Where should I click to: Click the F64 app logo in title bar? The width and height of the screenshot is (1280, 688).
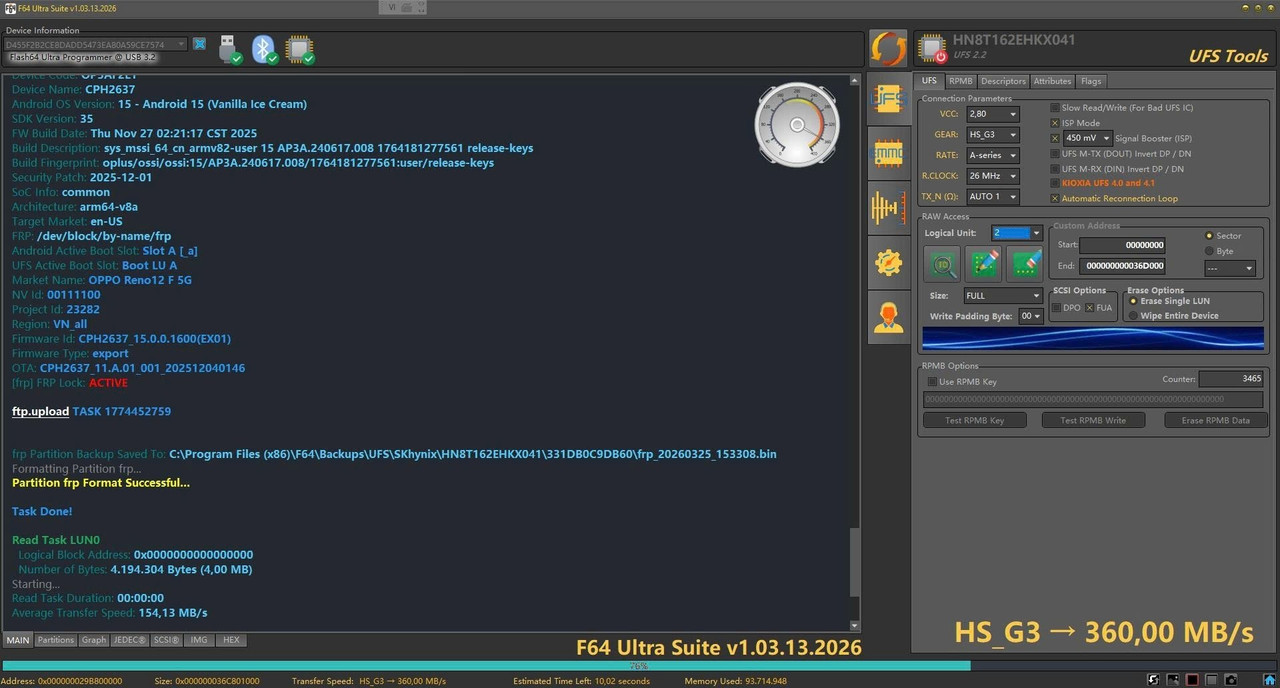(x=9, y=8)
